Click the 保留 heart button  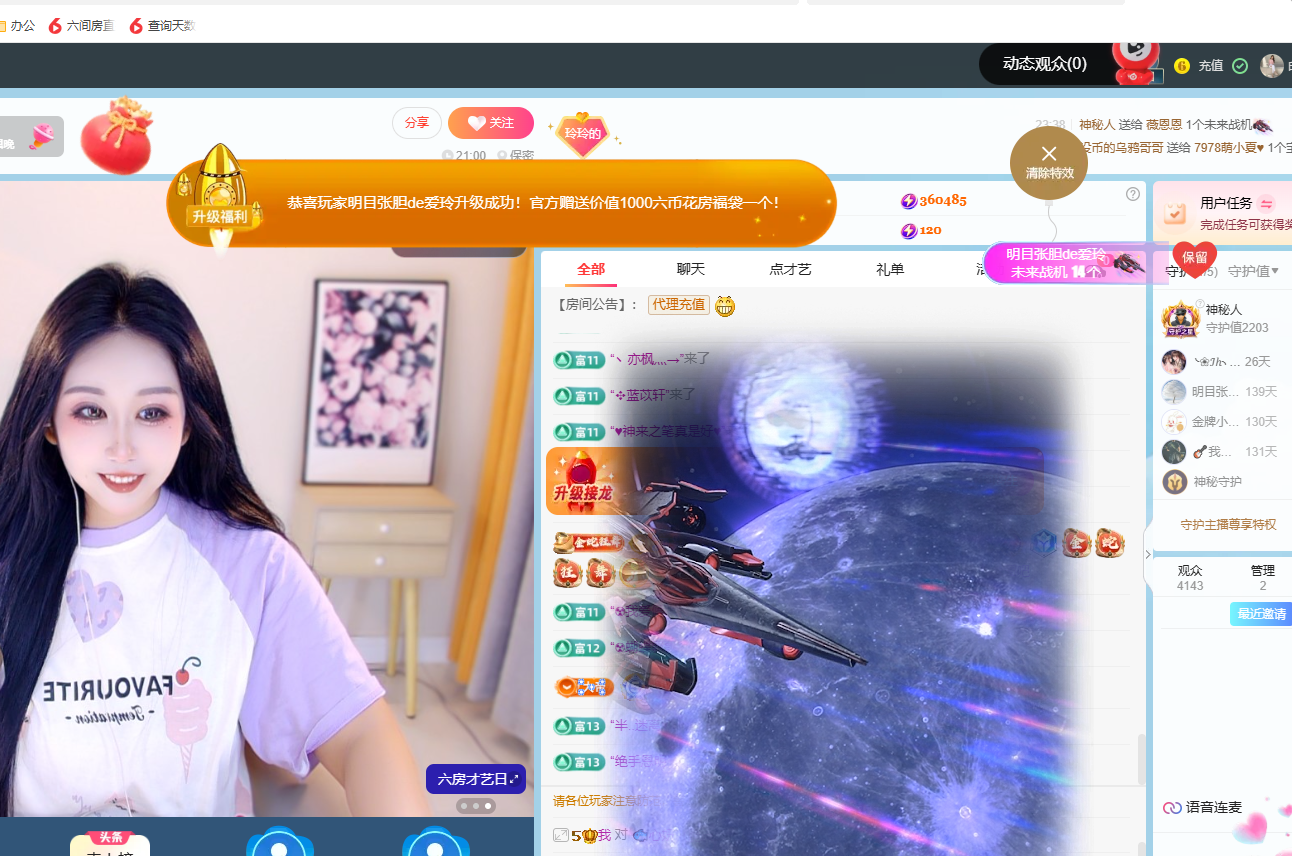click(1195, 258)
